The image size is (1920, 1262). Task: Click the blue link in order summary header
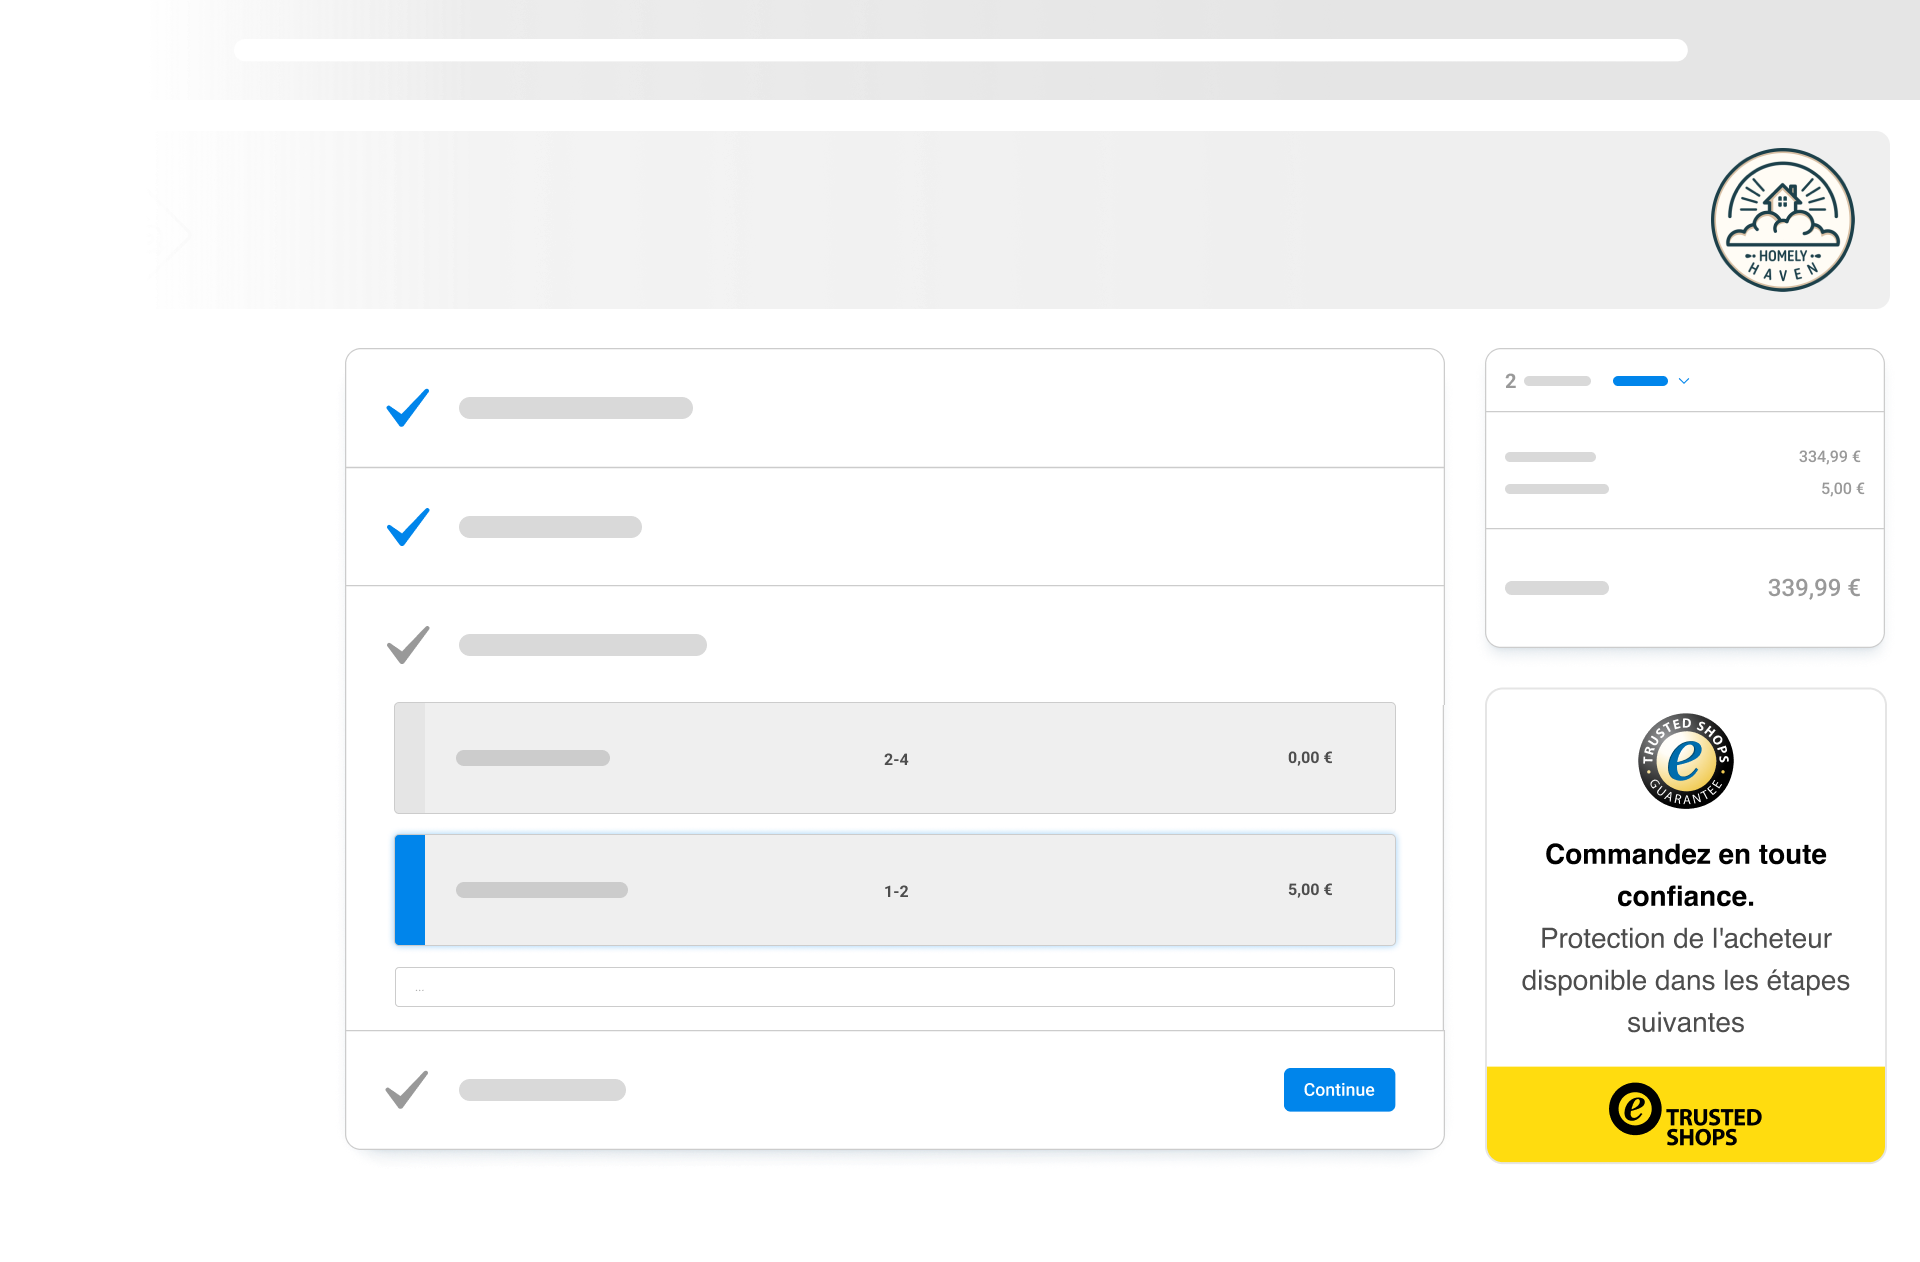tap(1640, 381)
